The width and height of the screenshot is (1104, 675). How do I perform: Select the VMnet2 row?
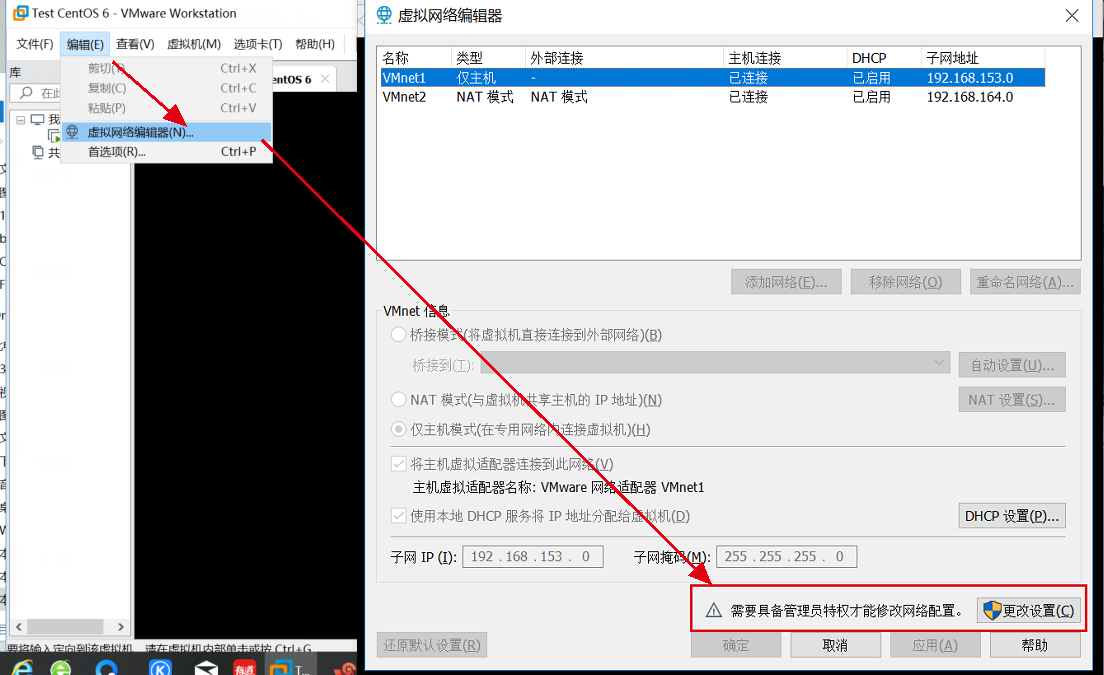tap(713, 96)
